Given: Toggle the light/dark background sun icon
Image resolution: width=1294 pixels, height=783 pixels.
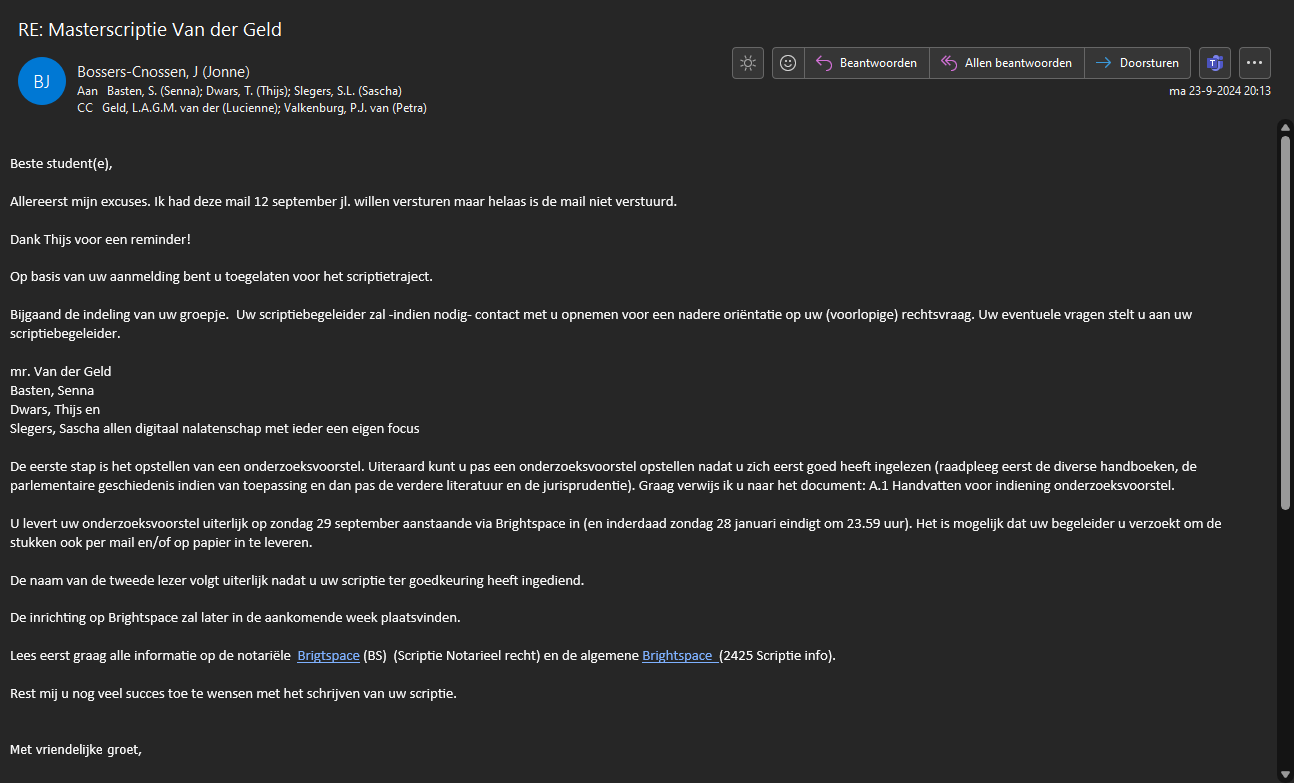Looking at the screenshot, I should click(x=747, y=63).
